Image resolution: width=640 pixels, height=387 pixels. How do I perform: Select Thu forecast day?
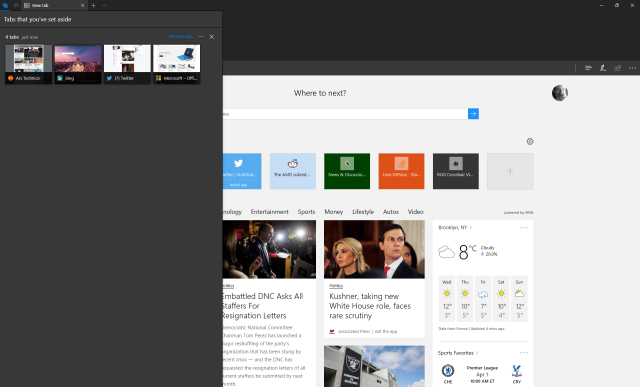click(465, 299)
